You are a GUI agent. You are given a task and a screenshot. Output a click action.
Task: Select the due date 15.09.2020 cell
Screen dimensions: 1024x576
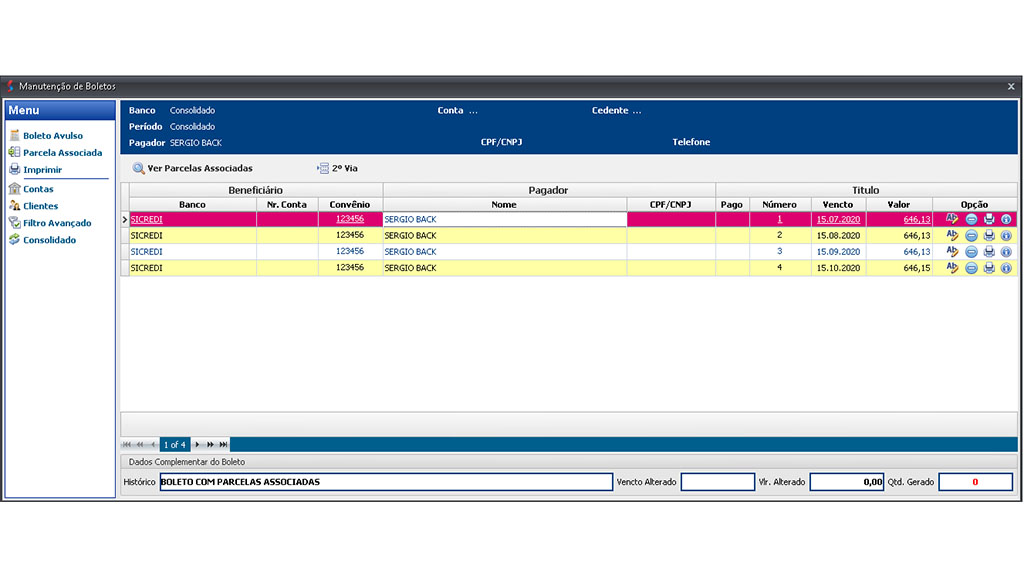click(839, 252)
